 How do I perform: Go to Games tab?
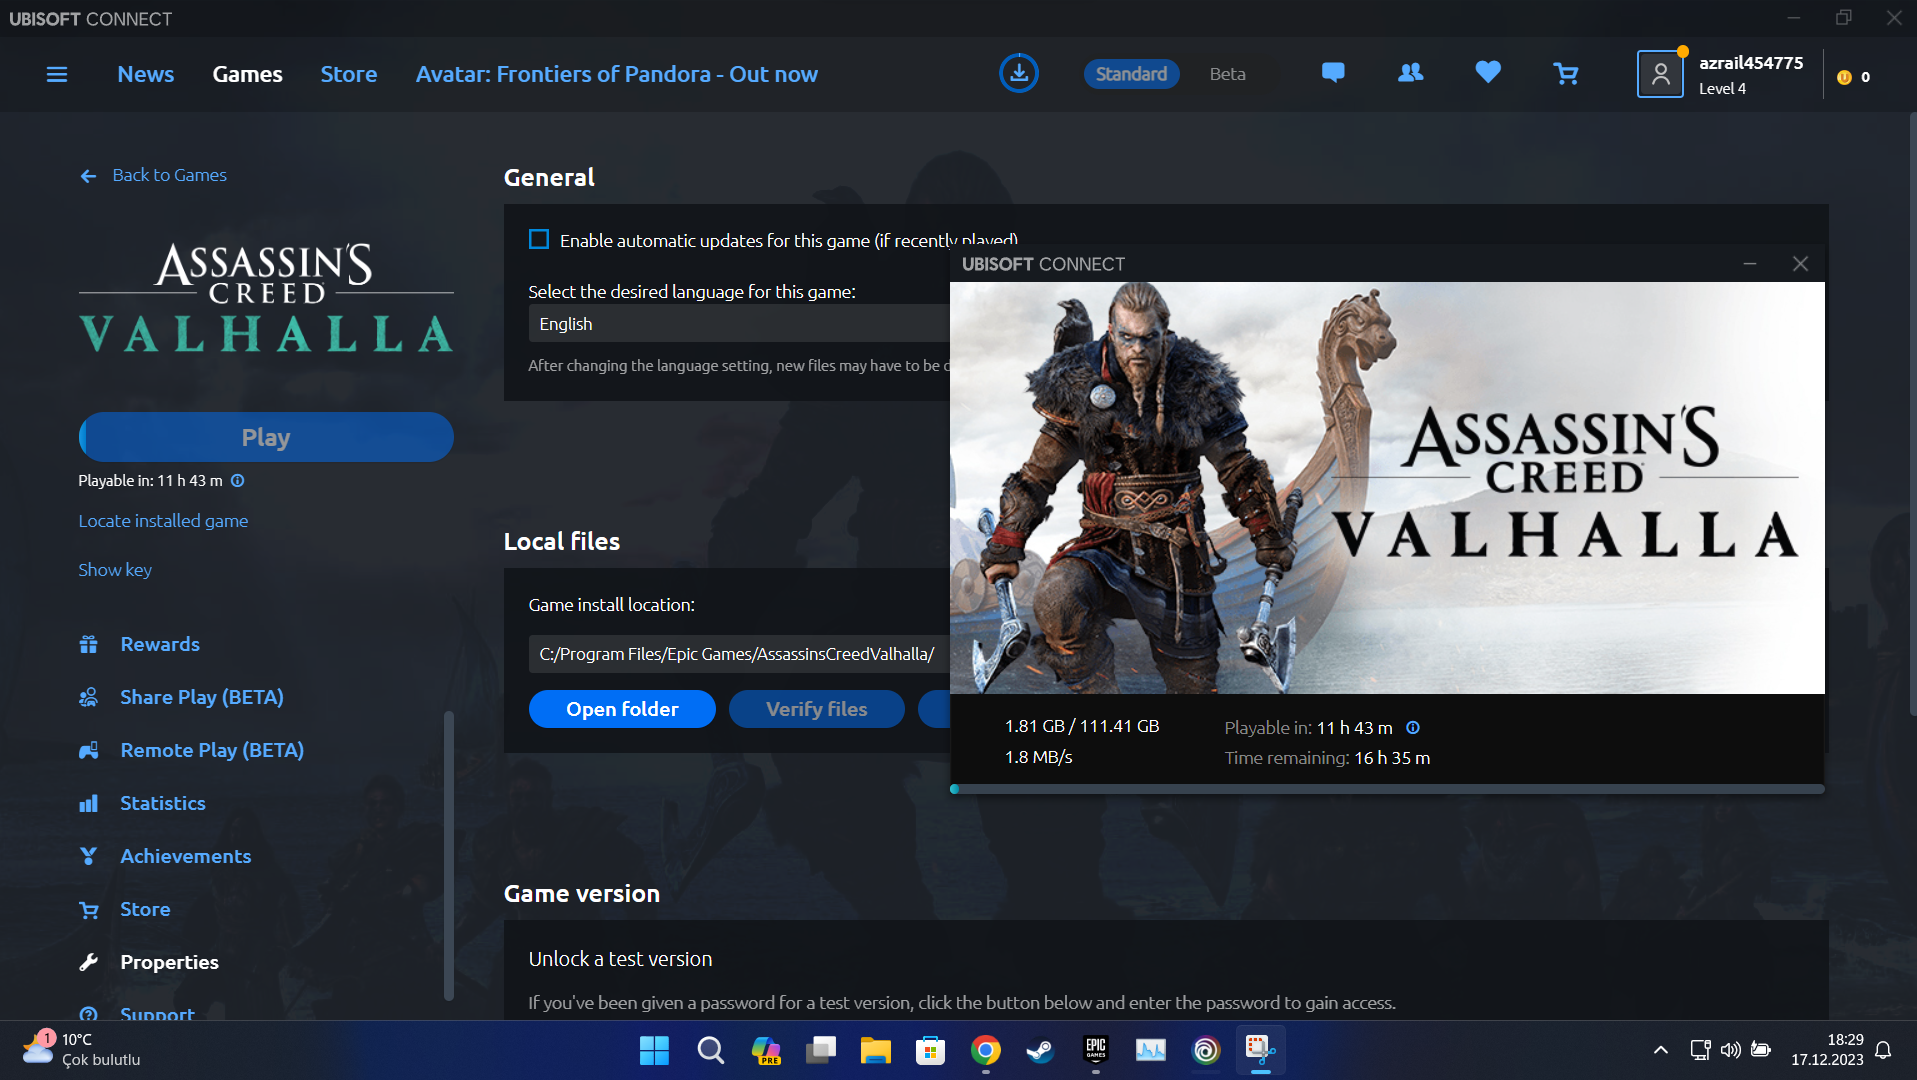[x=247, y=74]
